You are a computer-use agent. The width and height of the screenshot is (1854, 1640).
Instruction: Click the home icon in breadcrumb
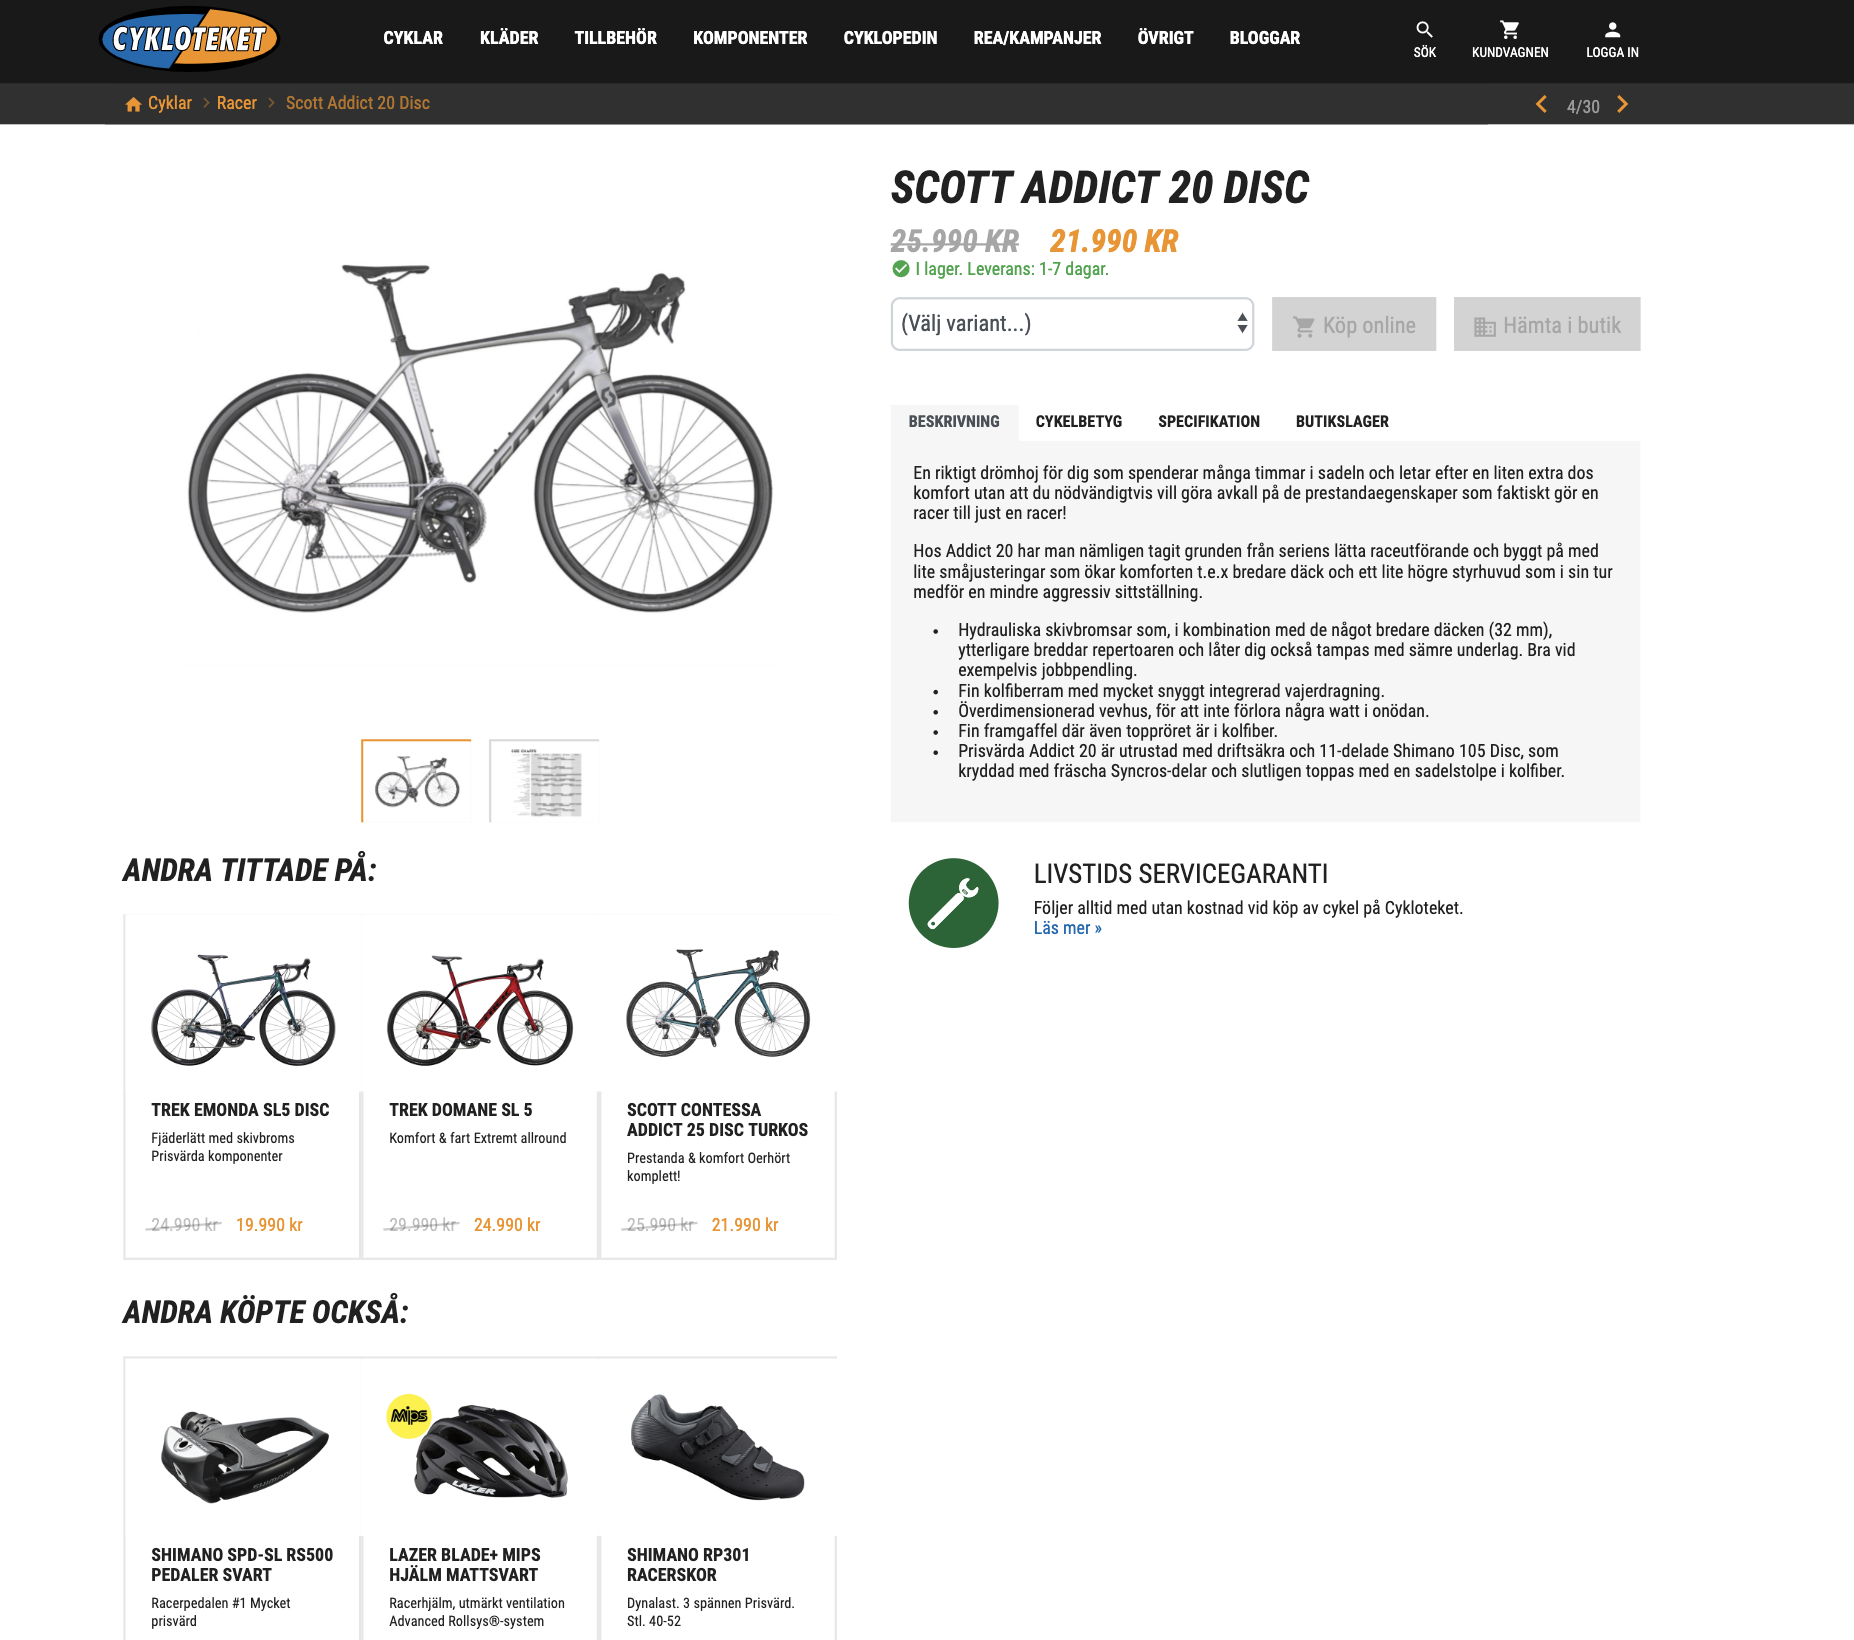(133, 104)
